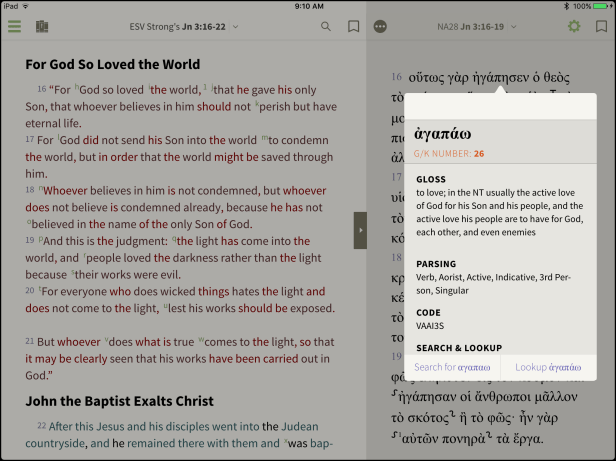Open NA28 Jn 3:16-19 passage dropdown

[477, 26]
